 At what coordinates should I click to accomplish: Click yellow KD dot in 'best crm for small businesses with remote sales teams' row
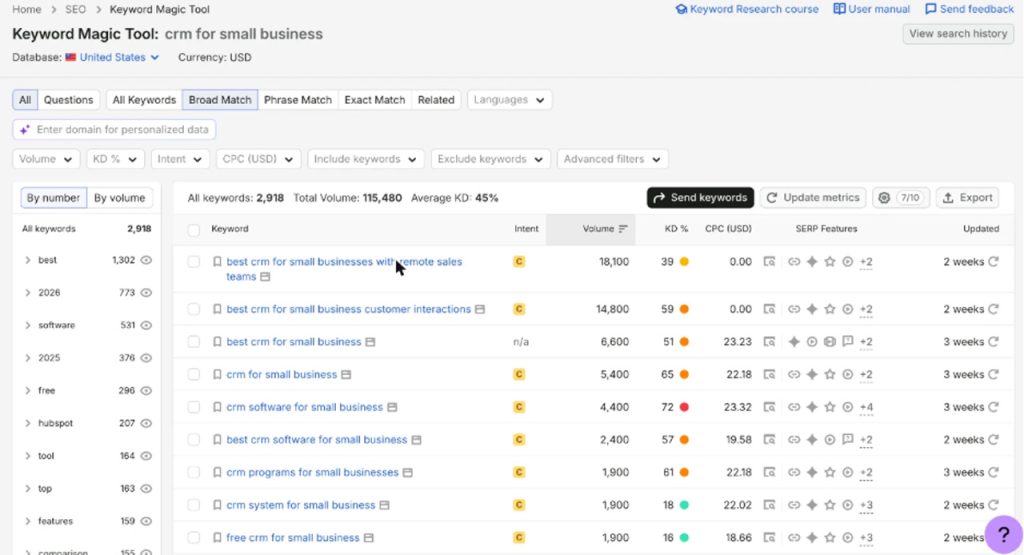pos(684,261)
